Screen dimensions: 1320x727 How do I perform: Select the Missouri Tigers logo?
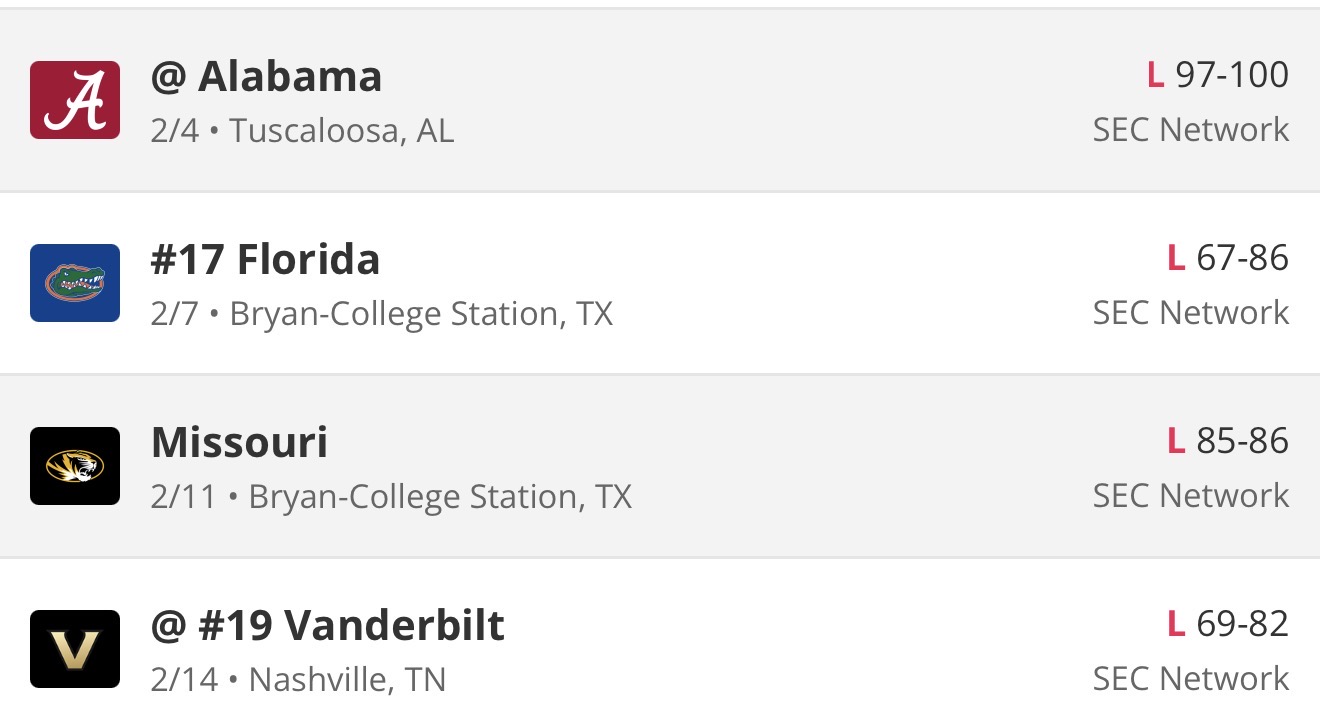[75, 466]
